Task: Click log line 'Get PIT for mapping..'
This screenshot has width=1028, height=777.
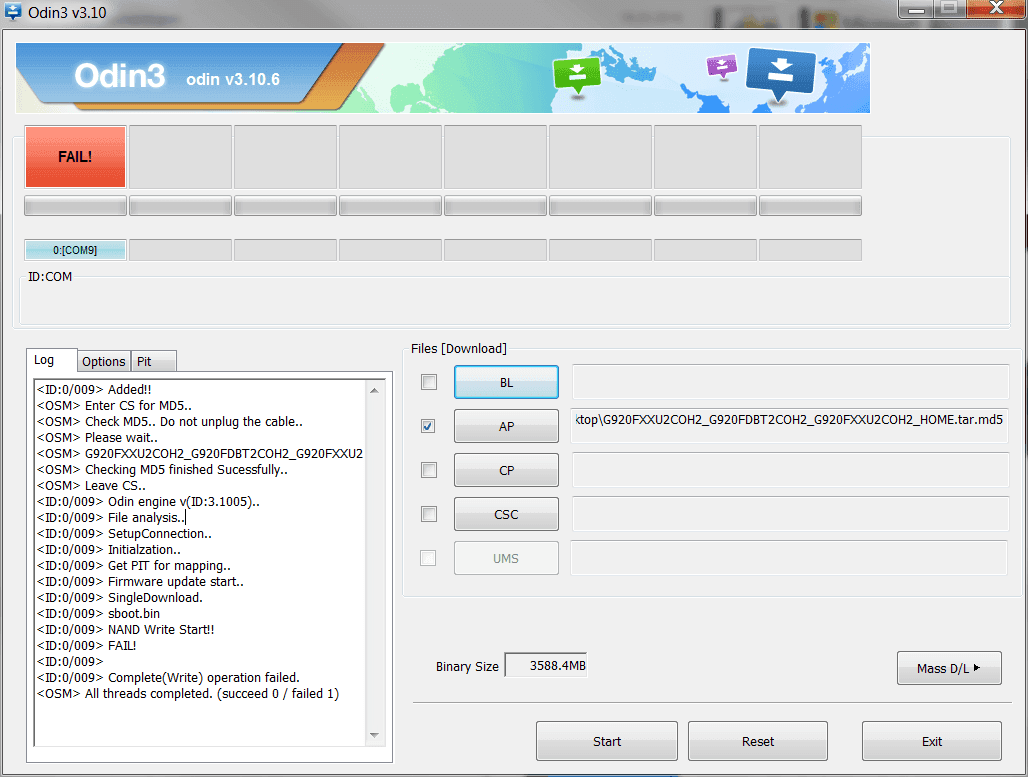Action: pos(134,565)
